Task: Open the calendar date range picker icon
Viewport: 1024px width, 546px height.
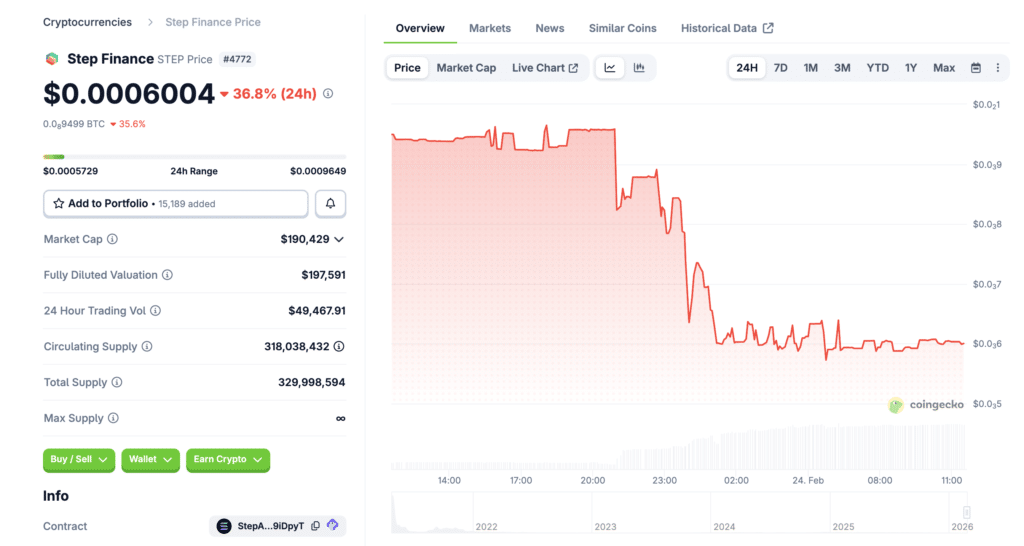Action: tap(976, 68)
